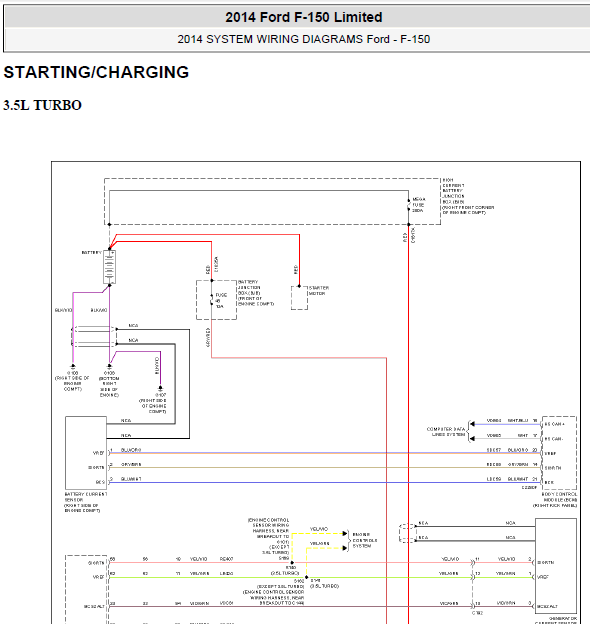
Task: Click the Computer Data Lines System label
Action: [x=446, y=432]
